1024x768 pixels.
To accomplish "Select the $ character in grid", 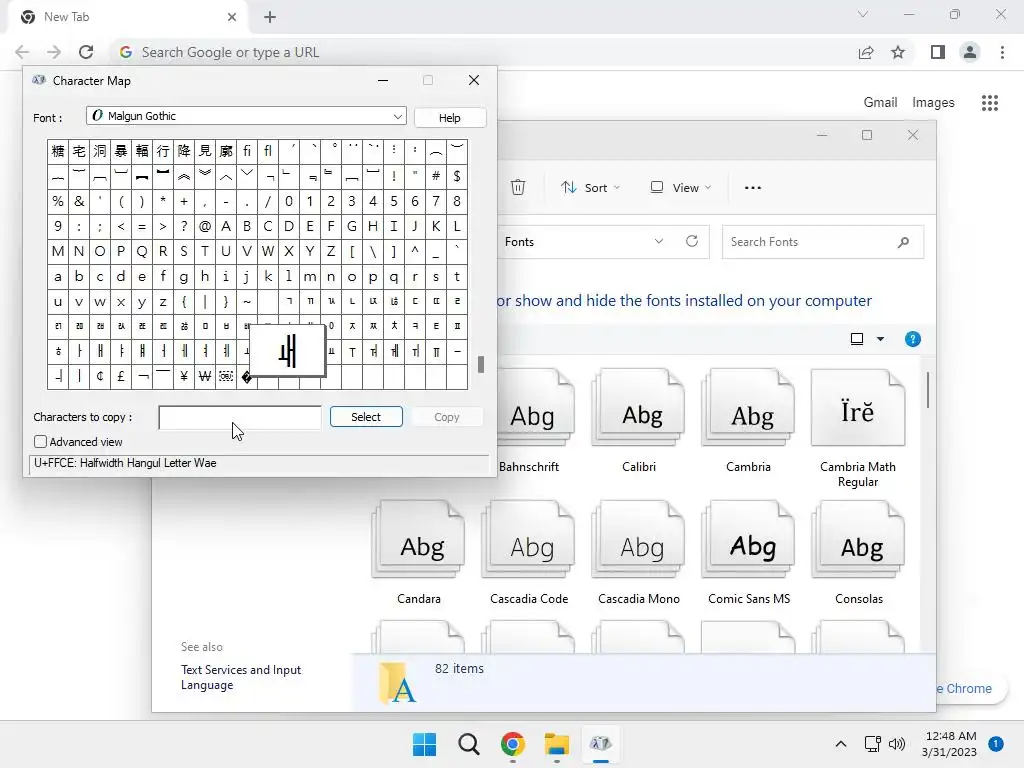I will point(456,176).
